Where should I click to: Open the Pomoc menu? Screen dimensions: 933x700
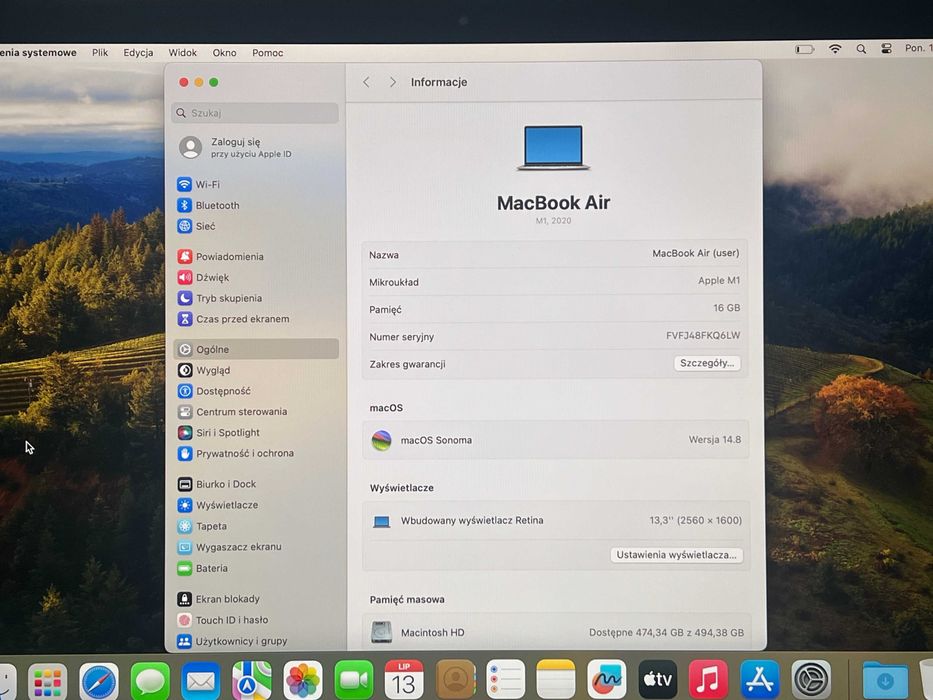[x=267, y=52]
